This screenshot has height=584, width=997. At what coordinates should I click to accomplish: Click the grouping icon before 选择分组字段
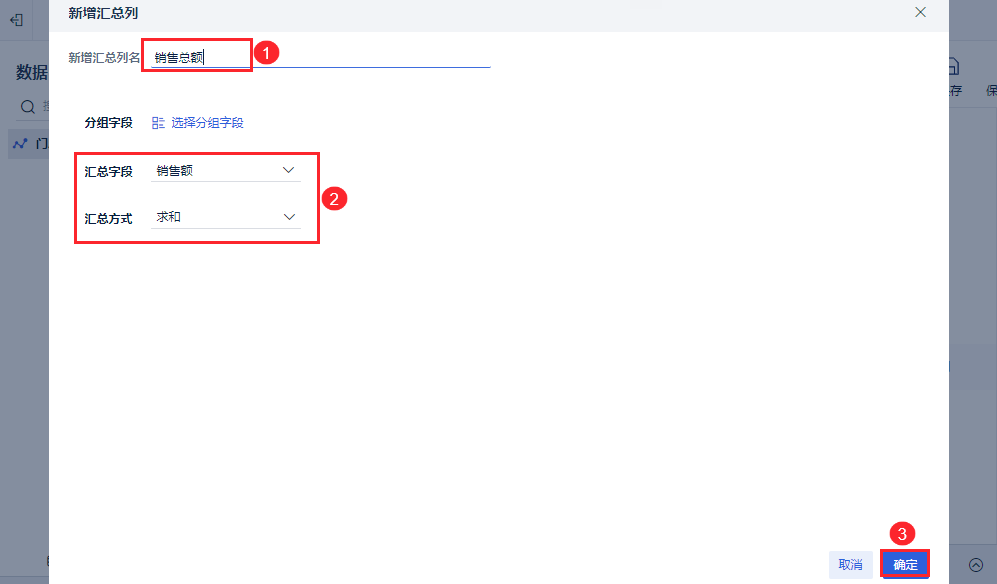tap(158, 123)
